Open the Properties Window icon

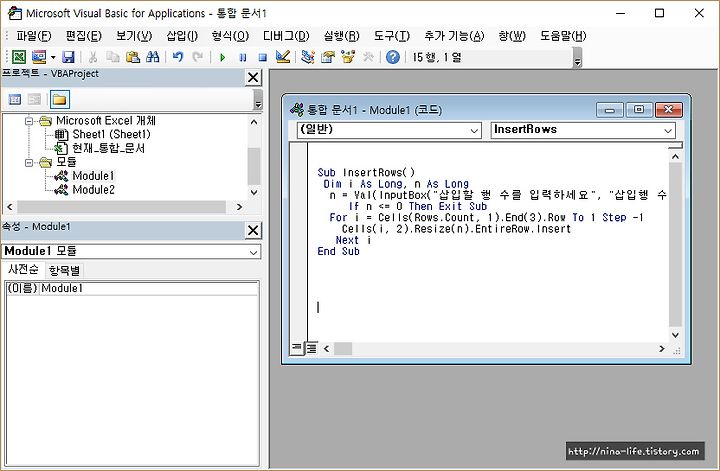328,57
